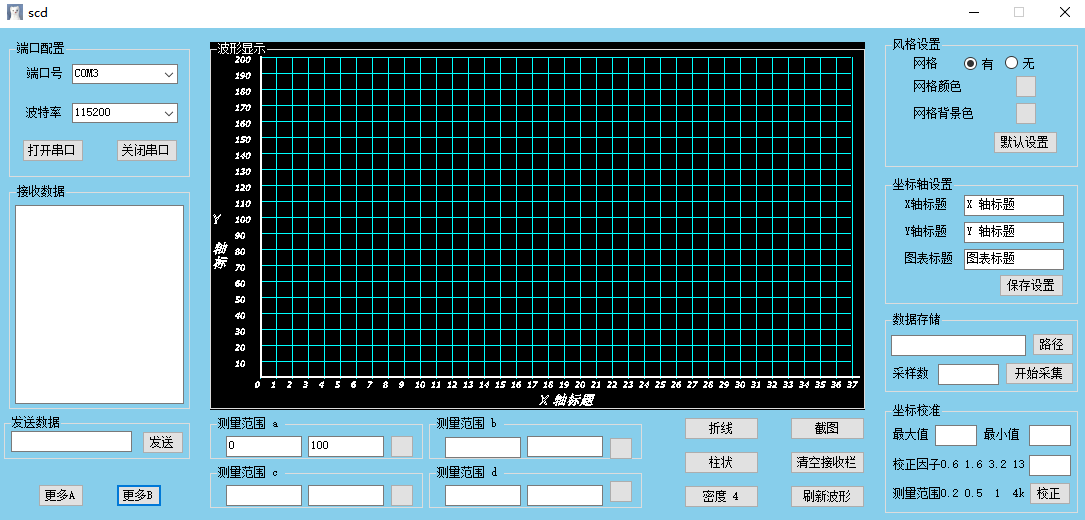This screenshot has height=520, width=1085.
Task: Click the second 测量范围 b input field
Action: (565, 447)
